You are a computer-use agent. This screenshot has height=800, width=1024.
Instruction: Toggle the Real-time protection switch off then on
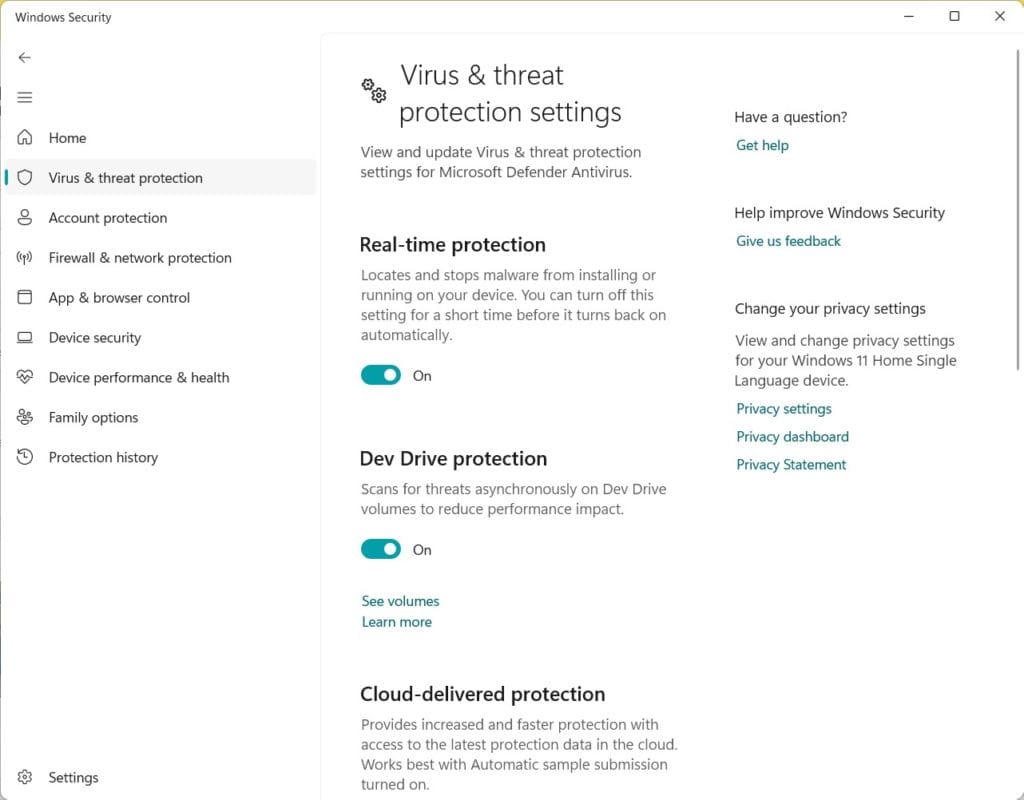tap(380, 375)
